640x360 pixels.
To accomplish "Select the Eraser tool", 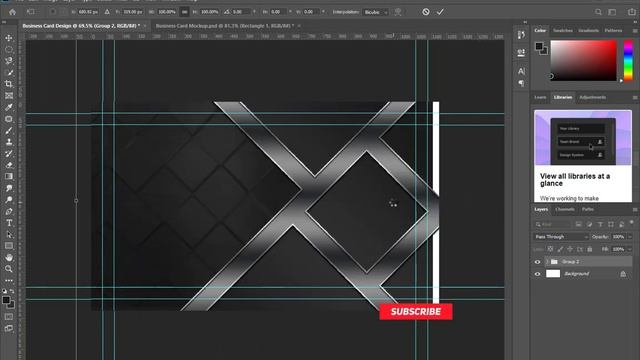I will (x=9, y=165).
